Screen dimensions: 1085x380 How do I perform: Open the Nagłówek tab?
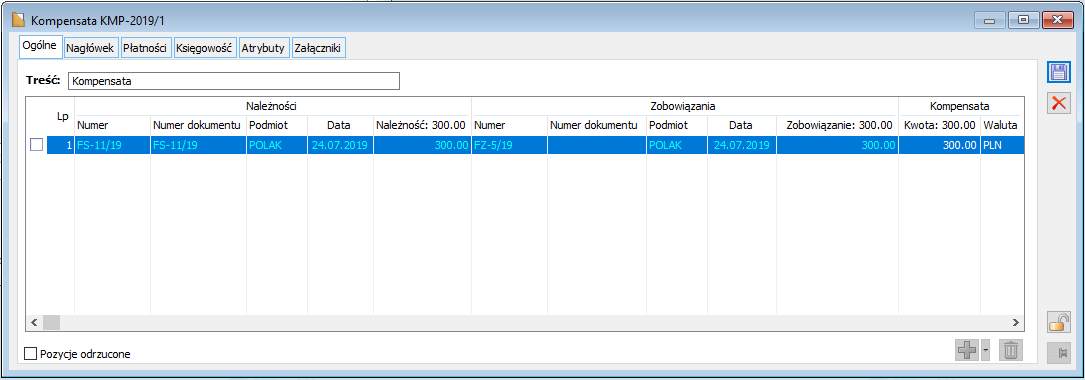tap(90, 48)
